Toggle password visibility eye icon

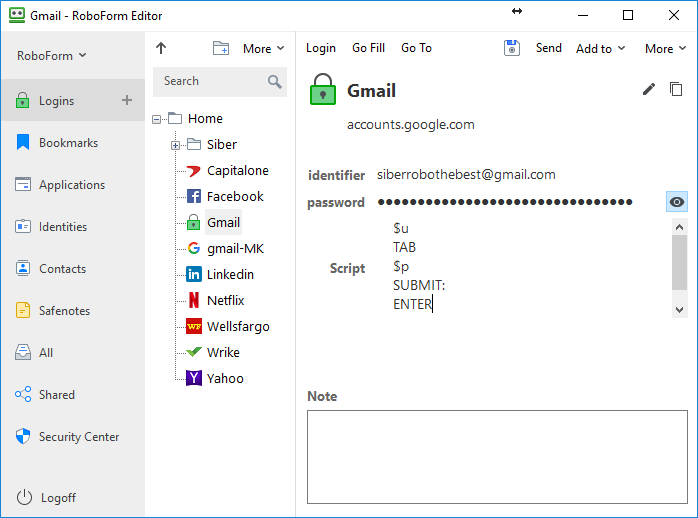pos(677,202)
